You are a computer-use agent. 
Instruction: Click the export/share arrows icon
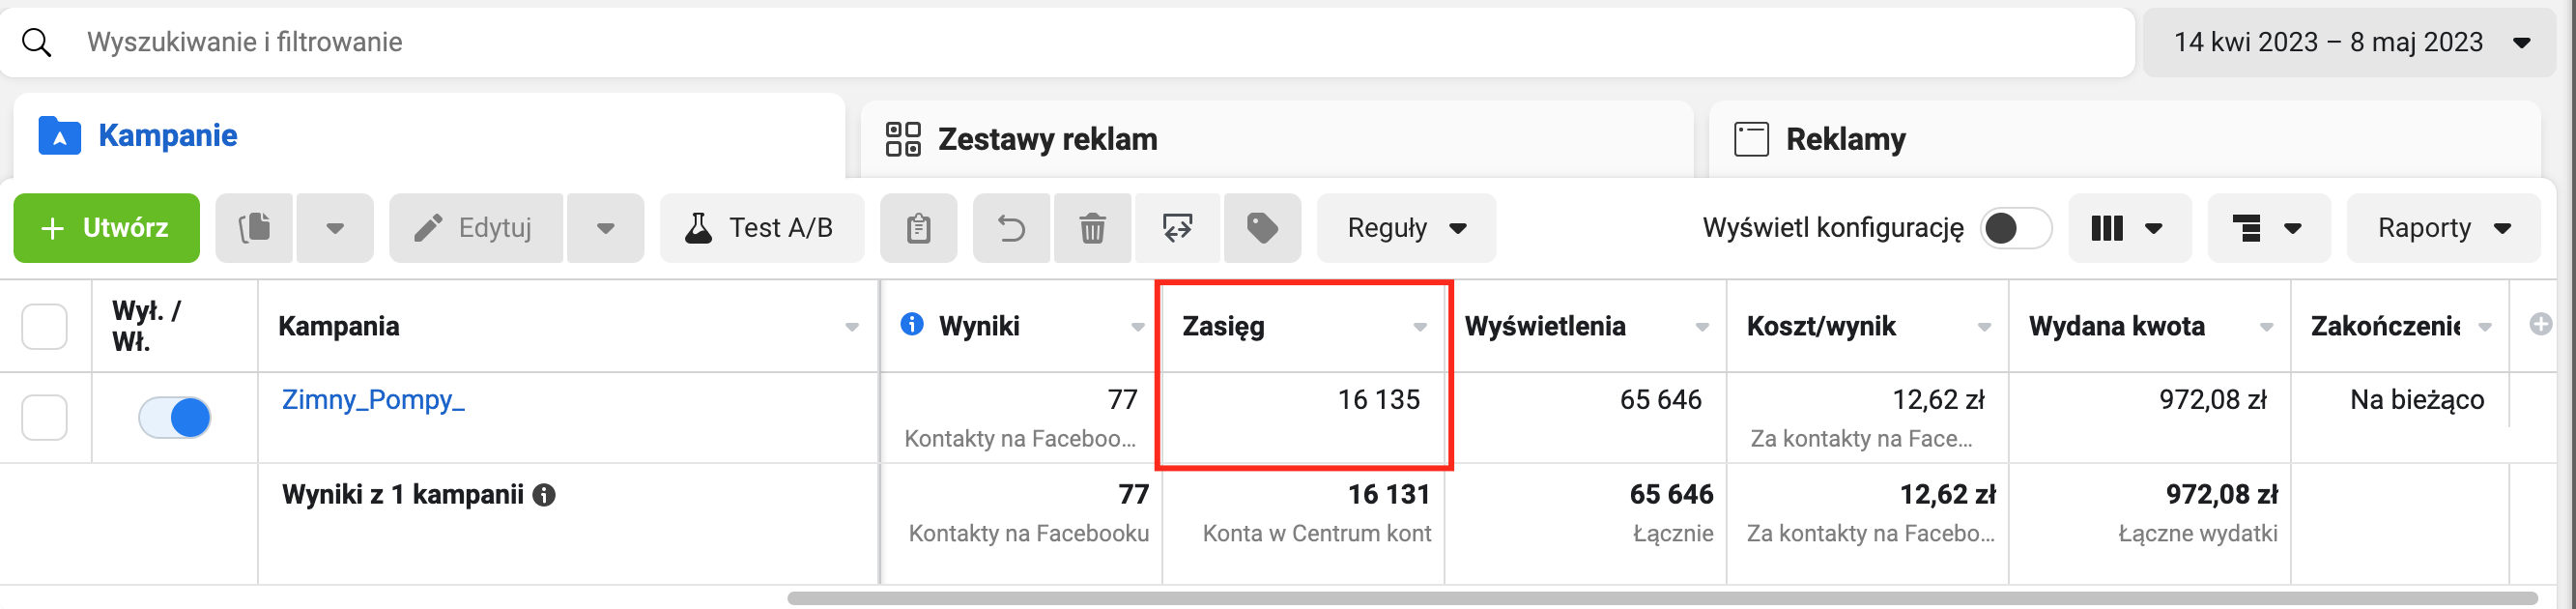click(x=1177, y=228)
